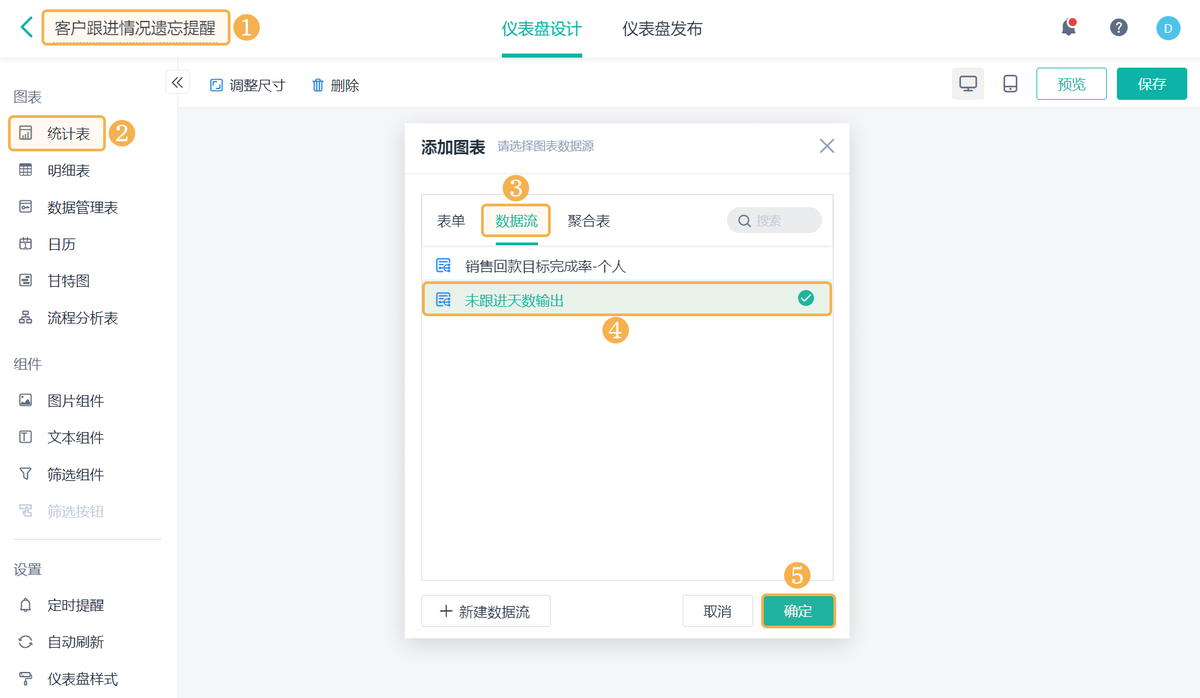The width and height of the screenshot is (1200, 698).
Task: Add a 日历 component
Action: coord(61,244)
